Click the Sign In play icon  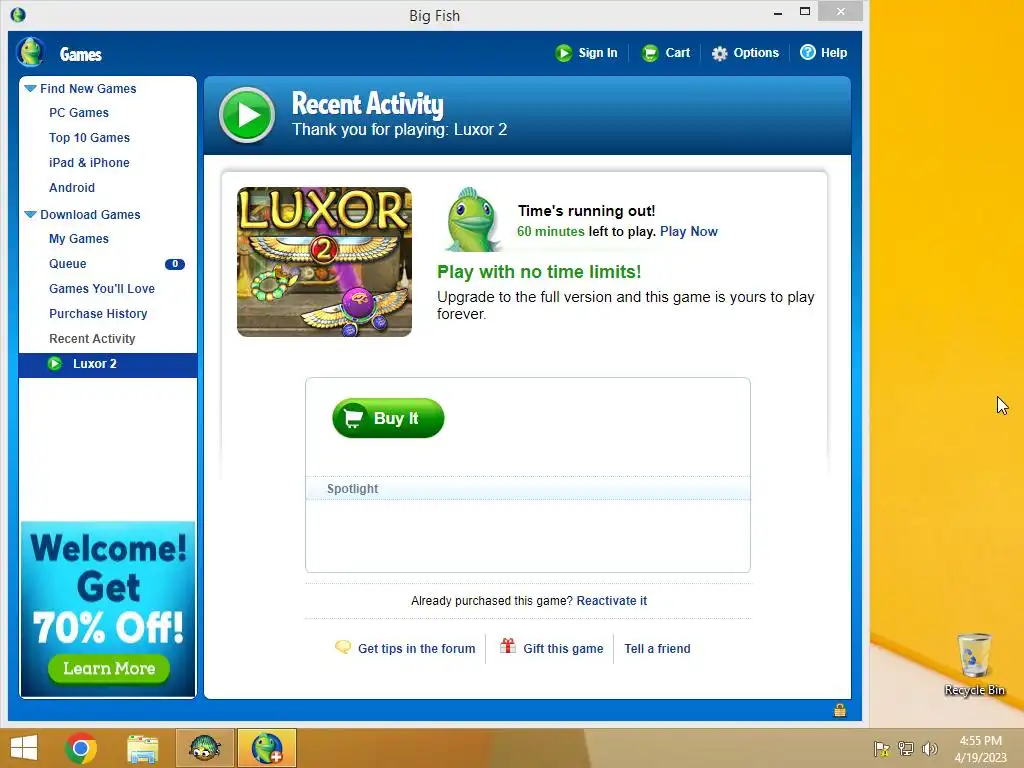(564, 53)
